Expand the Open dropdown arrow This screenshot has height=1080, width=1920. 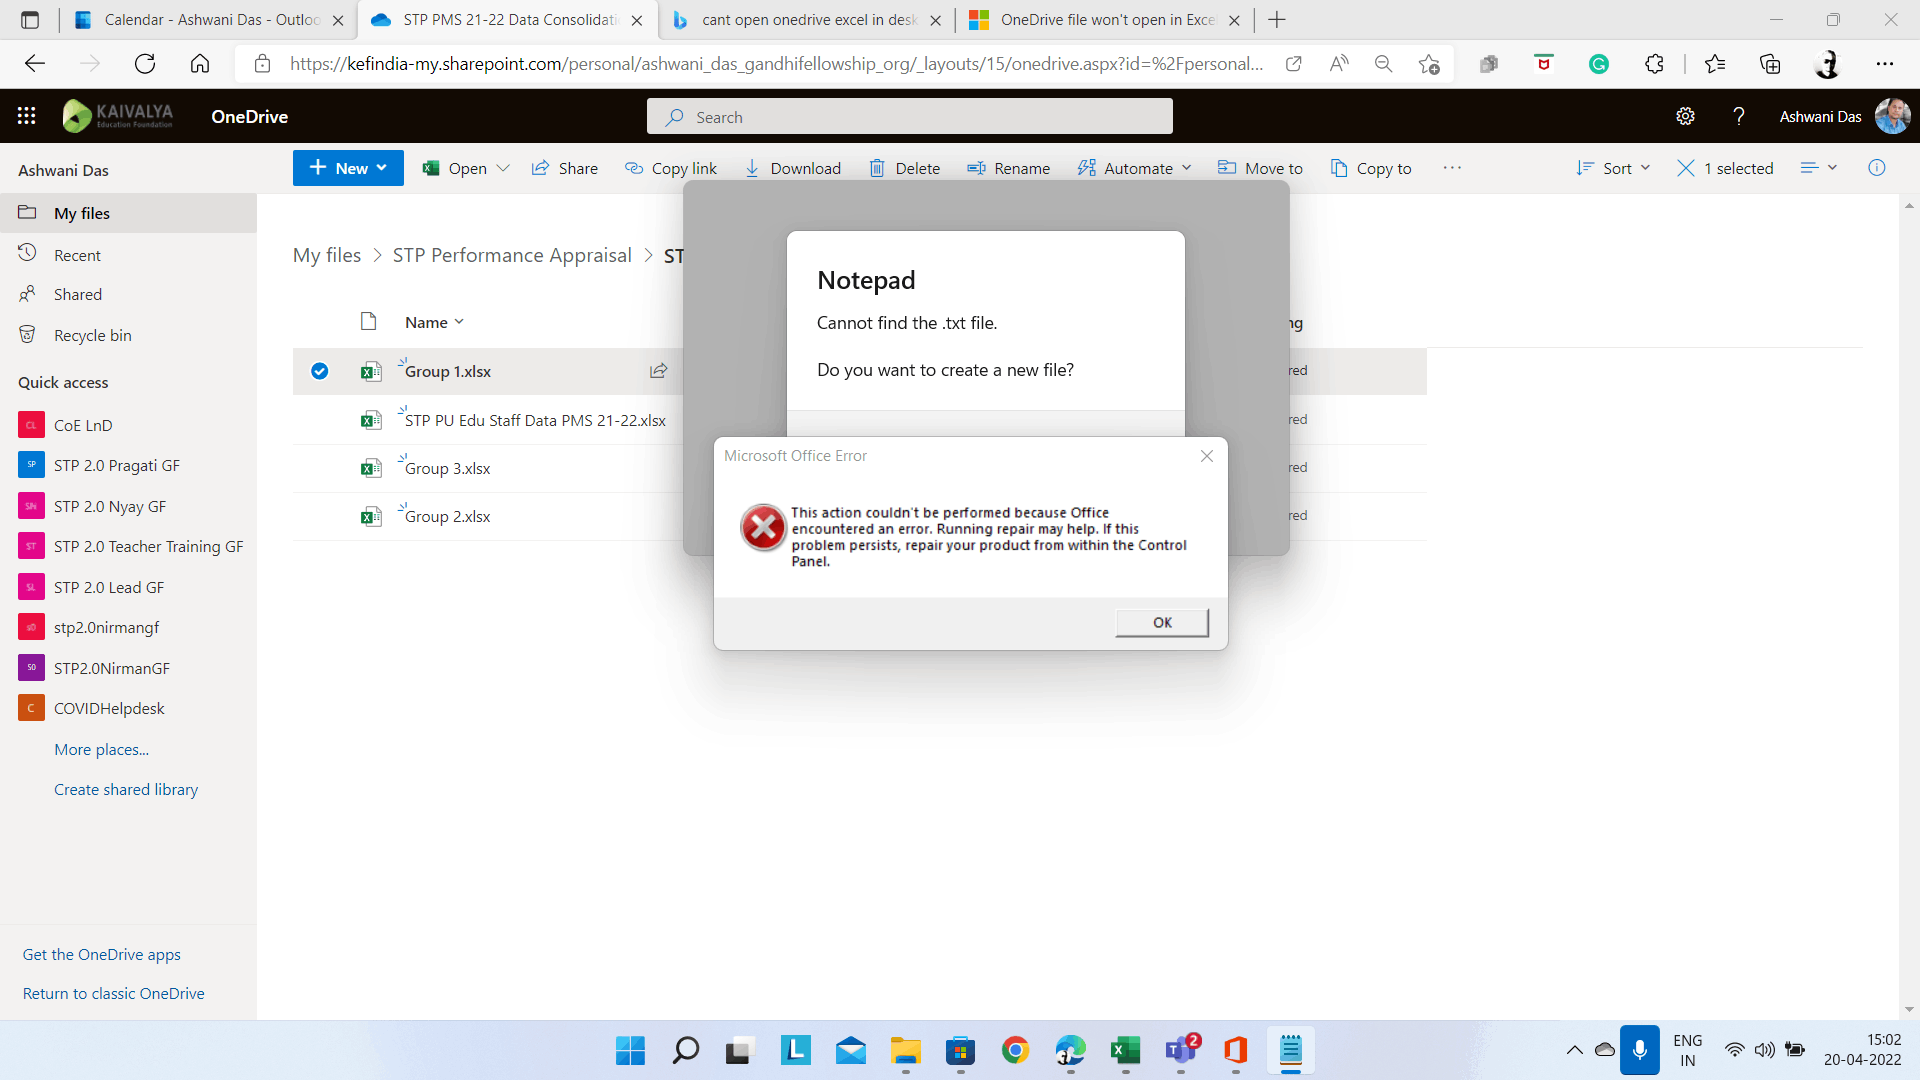[x=503, y=168]
